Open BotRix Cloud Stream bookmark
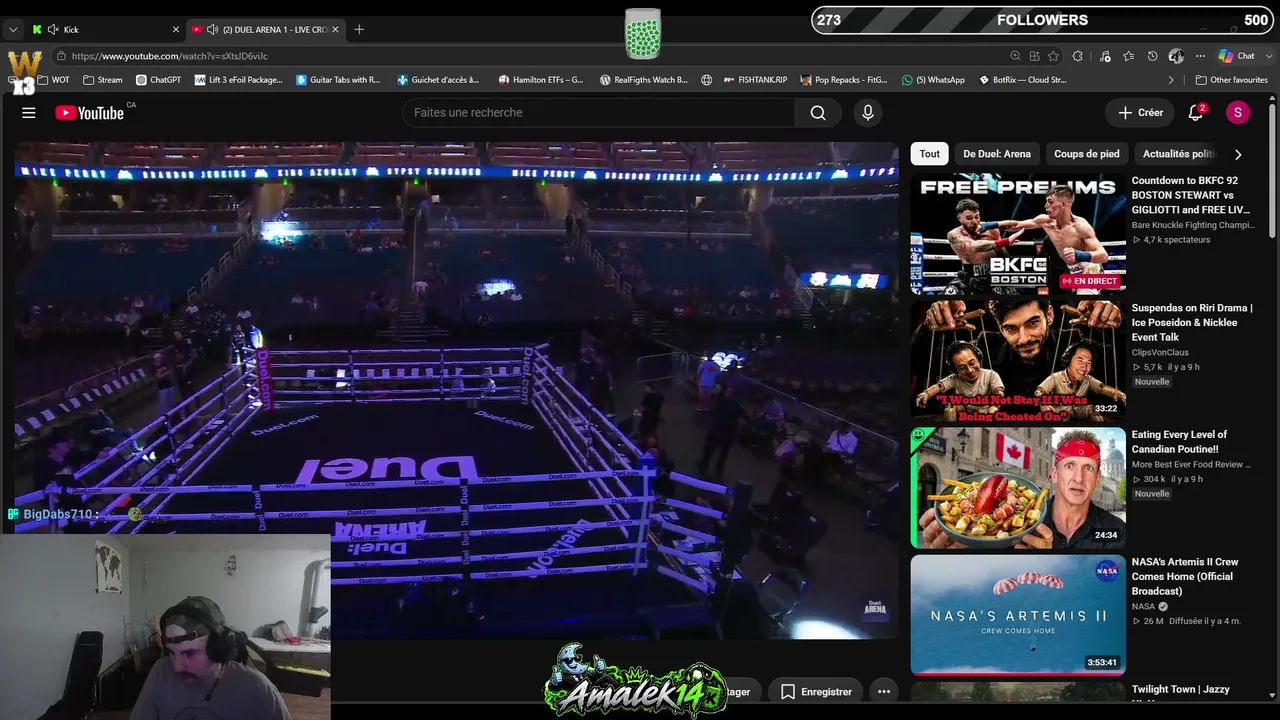Screen dimensions: 1280x720 (1023, 80)
